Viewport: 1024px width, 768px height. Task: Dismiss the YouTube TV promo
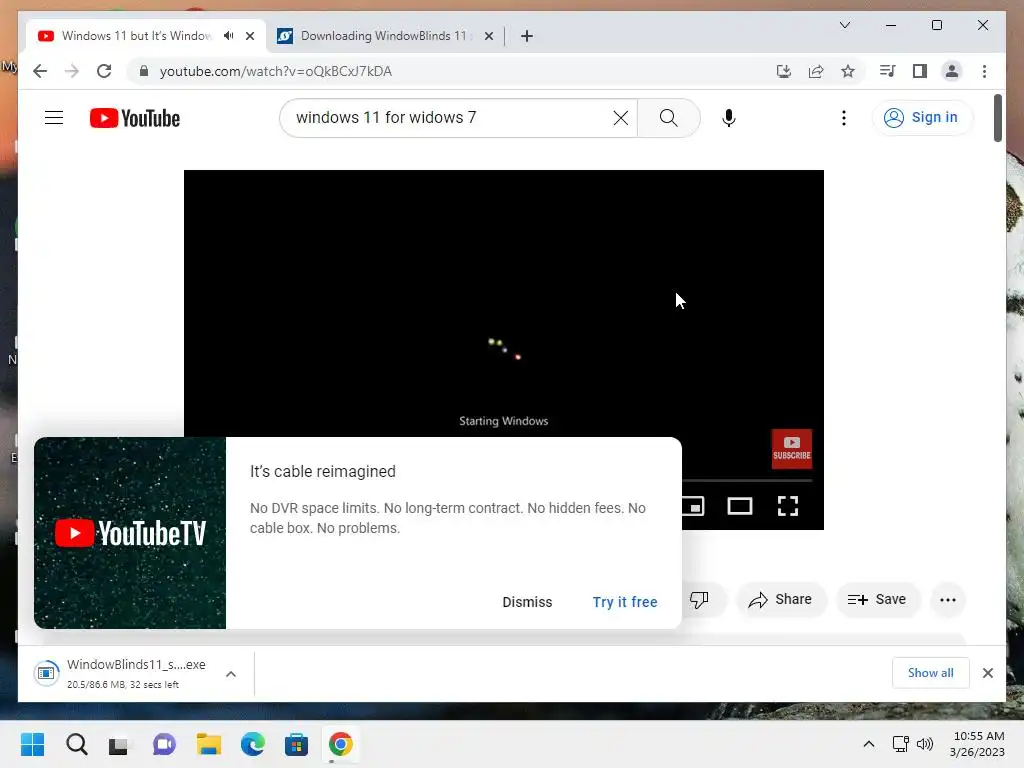527,602
